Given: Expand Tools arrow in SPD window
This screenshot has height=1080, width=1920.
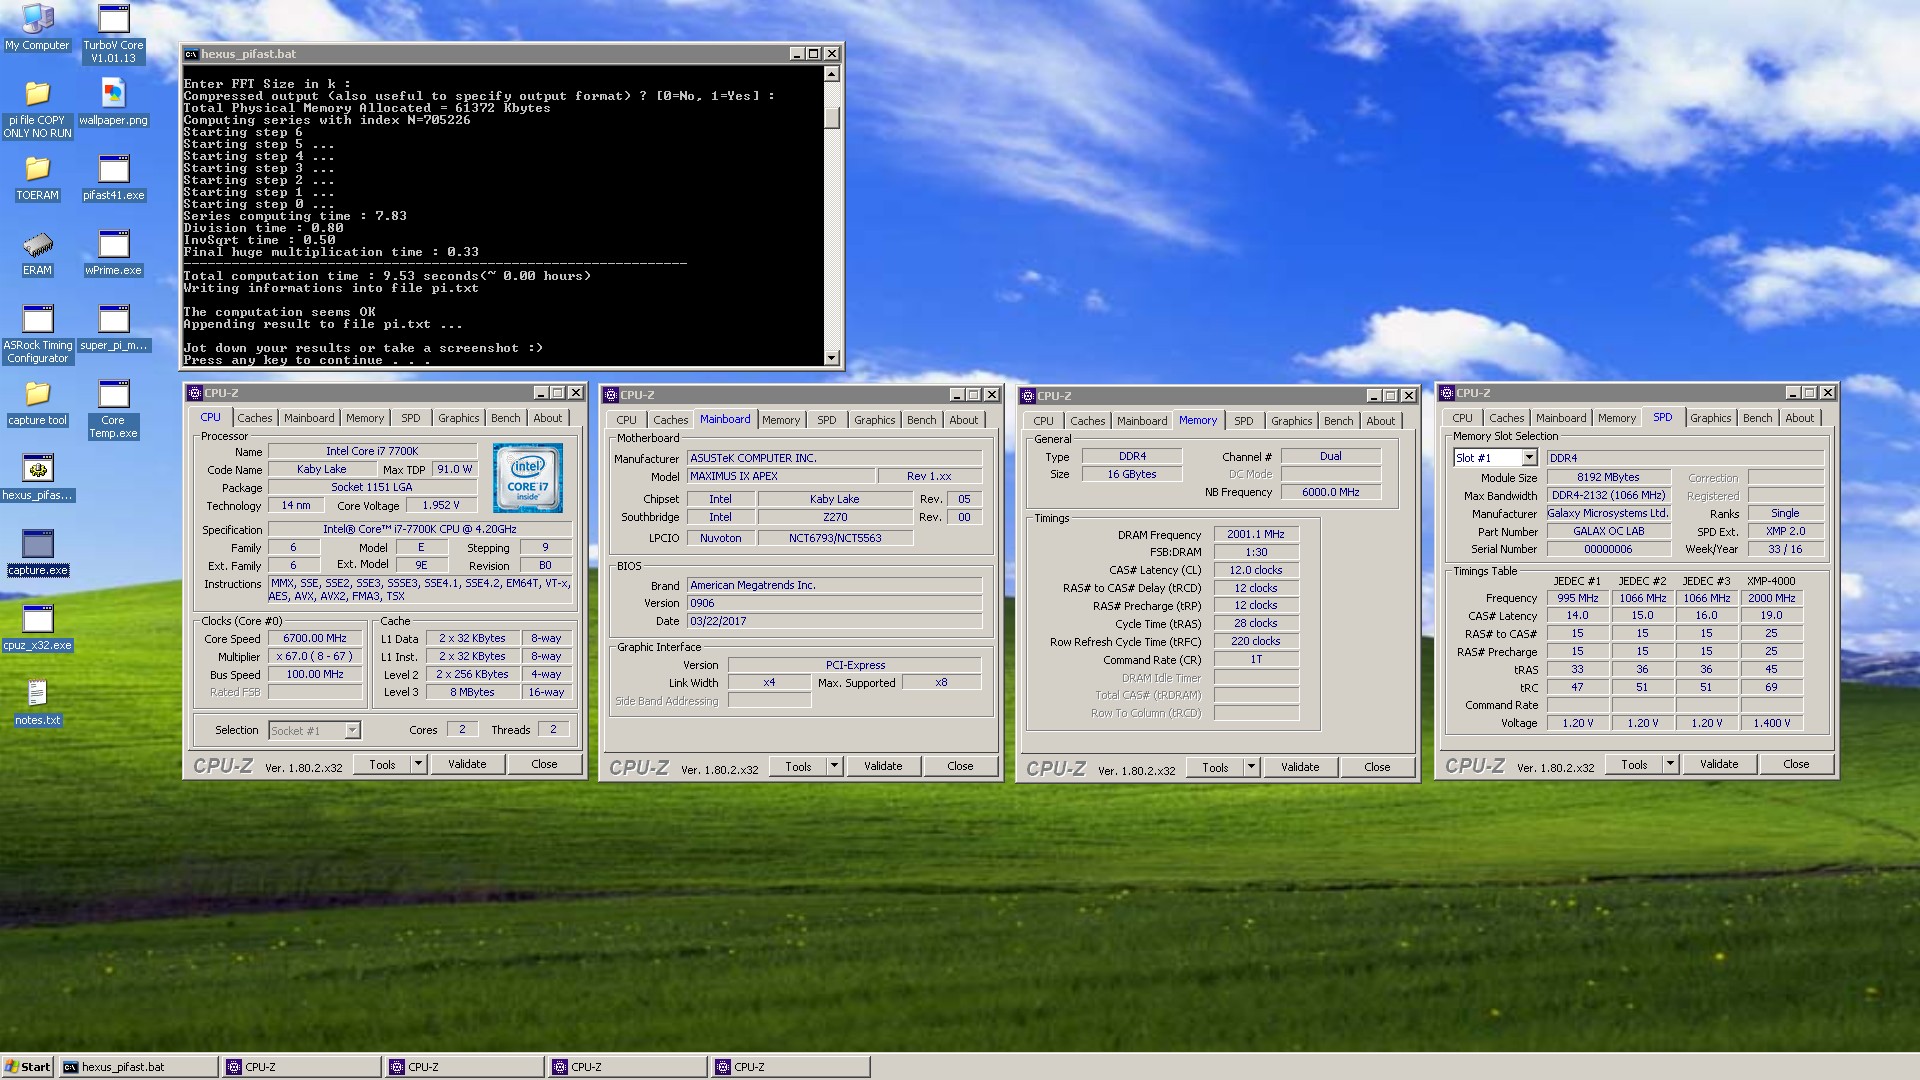Looking at the screenshot, I should tap(1670, 765).
